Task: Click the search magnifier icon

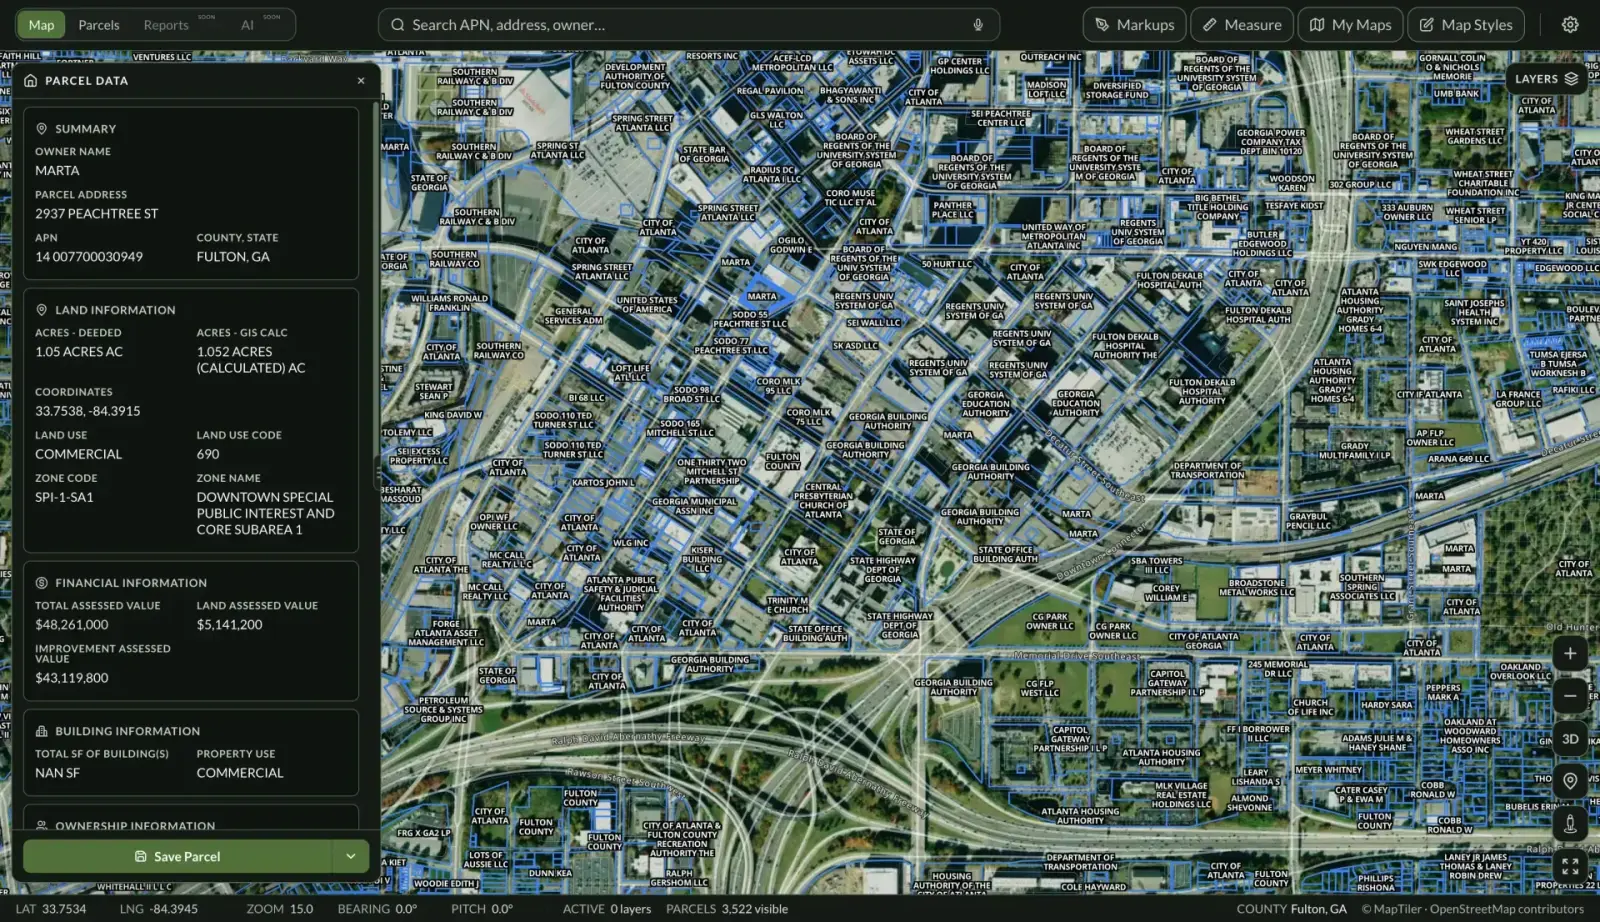Action: 398,25
